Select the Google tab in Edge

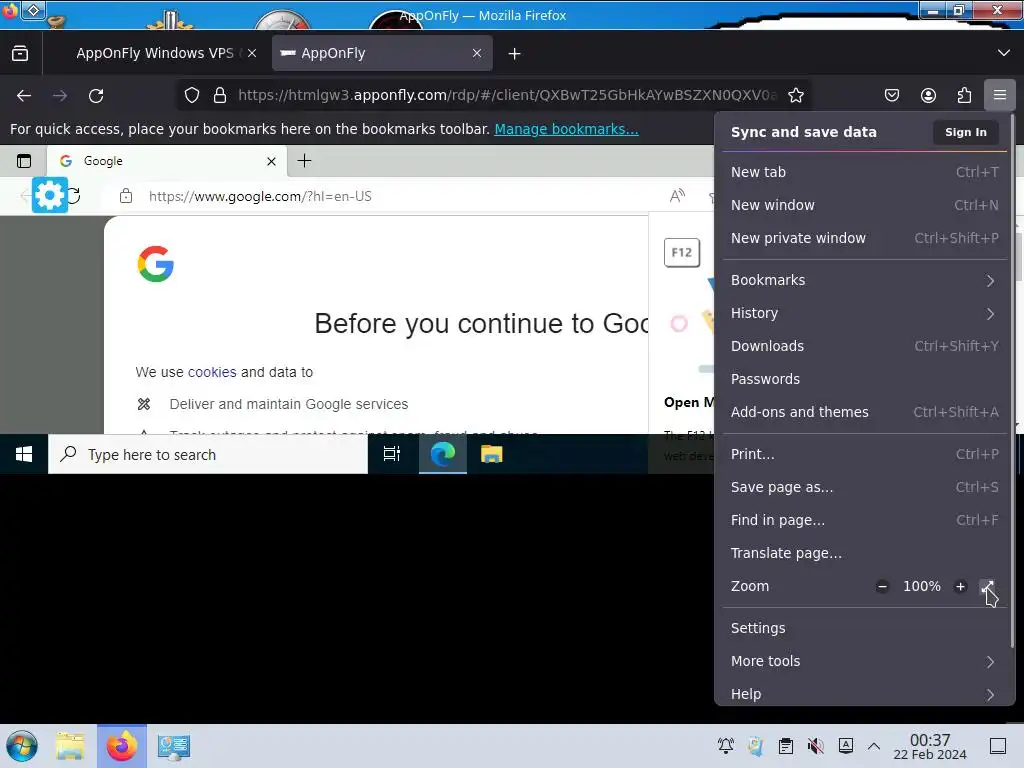(165, 161)
